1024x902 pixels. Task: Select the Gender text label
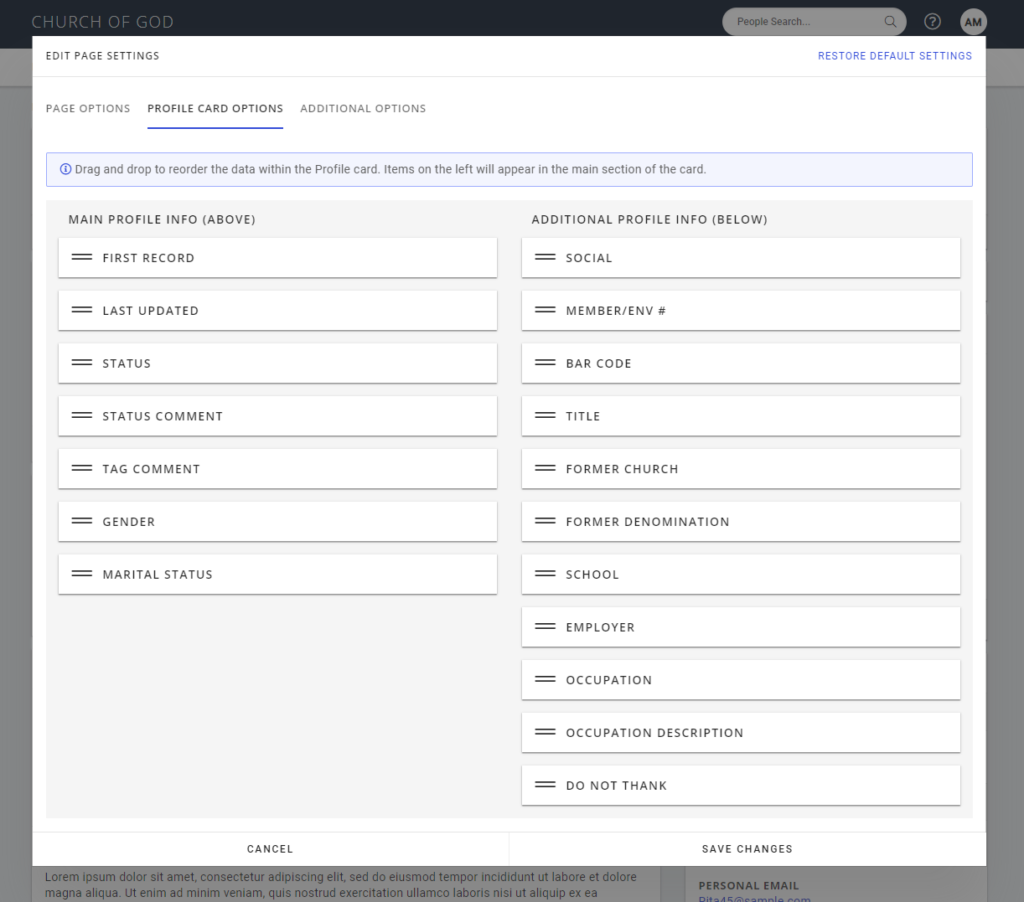(x=129, y=522)
